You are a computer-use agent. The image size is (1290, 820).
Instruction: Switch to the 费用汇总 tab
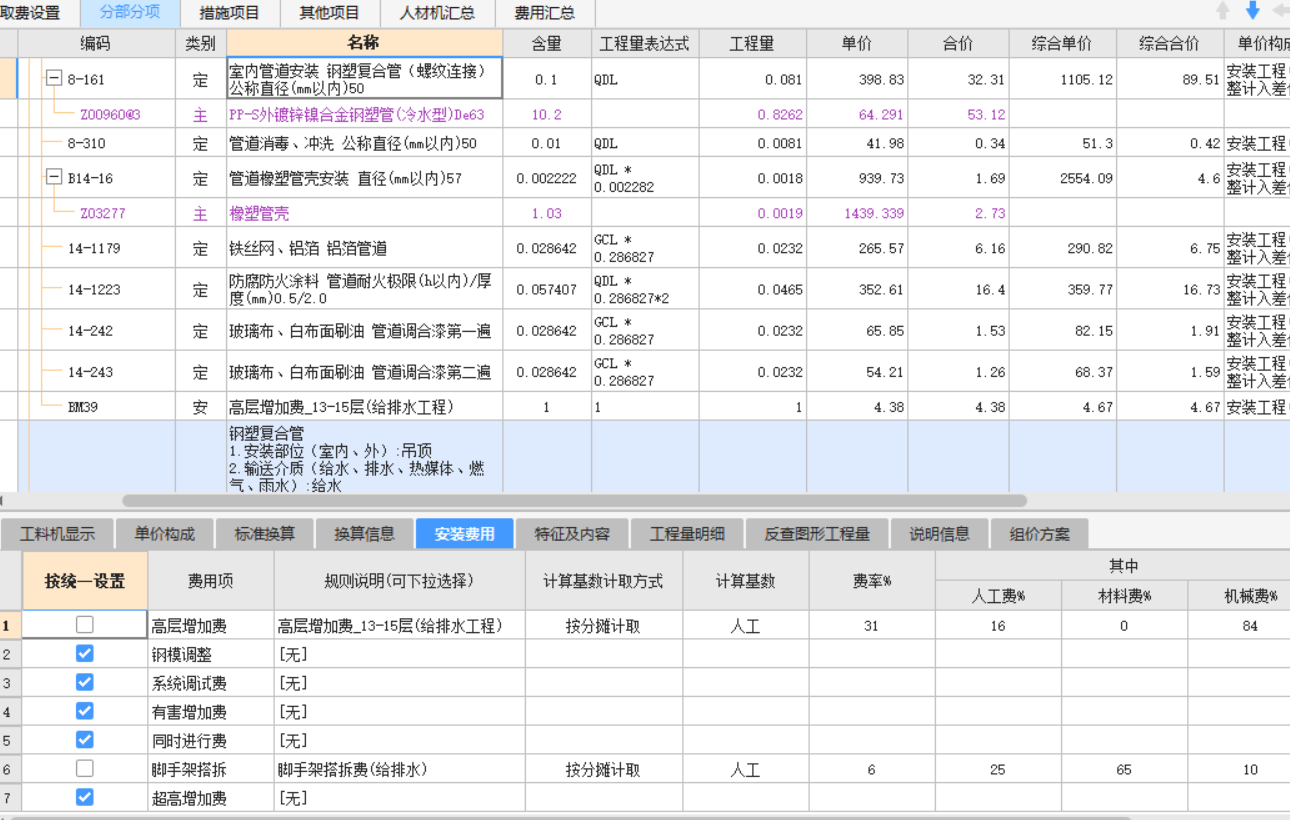(544, 13)
